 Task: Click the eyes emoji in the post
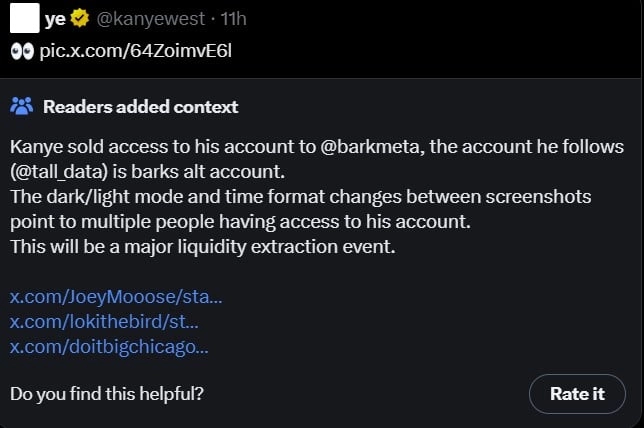point(22,52)
